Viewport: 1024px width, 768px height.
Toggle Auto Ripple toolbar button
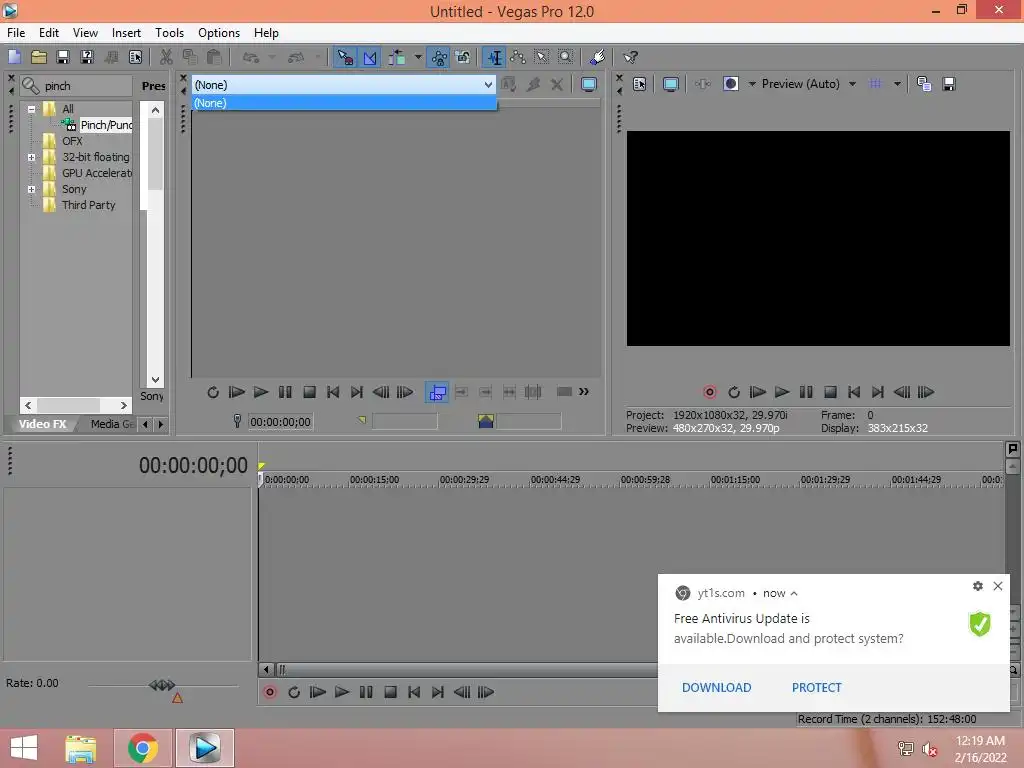(x=396, y=57)
